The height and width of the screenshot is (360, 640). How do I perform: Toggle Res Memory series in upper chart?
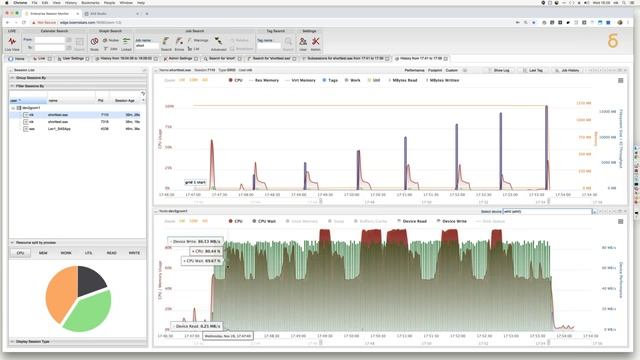264,80
